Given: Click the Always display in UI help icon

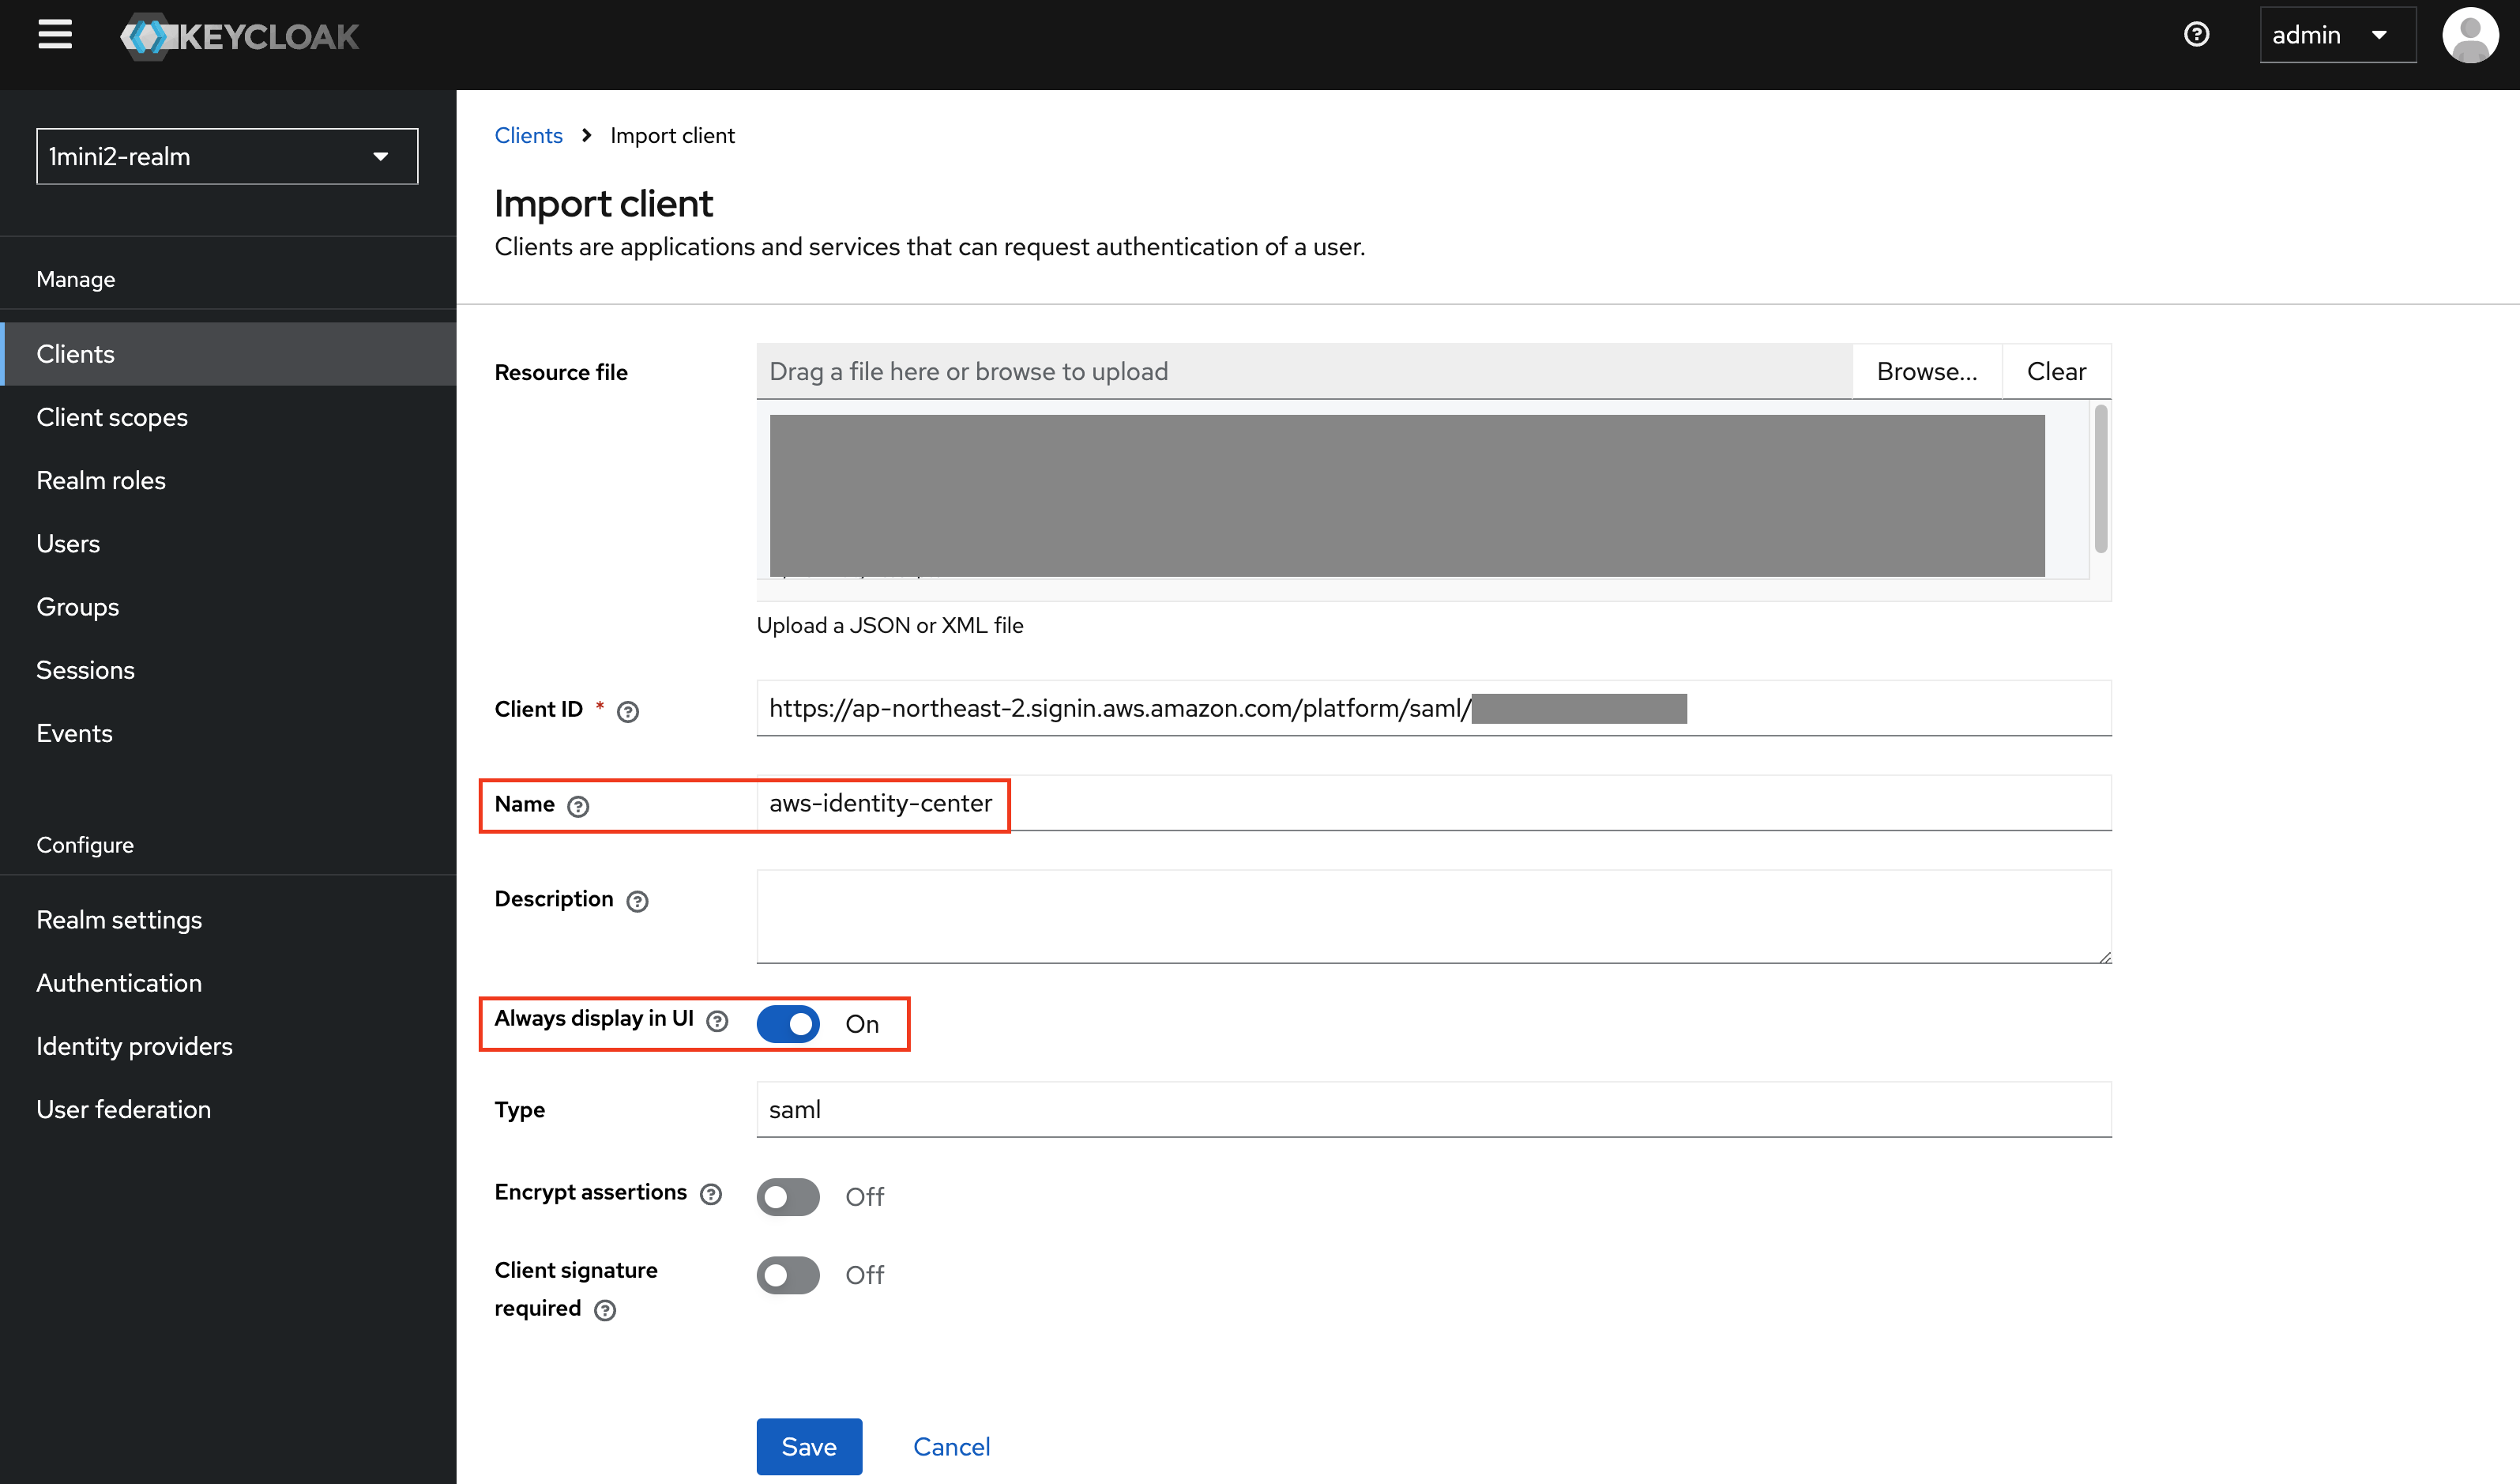Looking at the screenshot, I should pyautogui.click(x=717, y=1021).
